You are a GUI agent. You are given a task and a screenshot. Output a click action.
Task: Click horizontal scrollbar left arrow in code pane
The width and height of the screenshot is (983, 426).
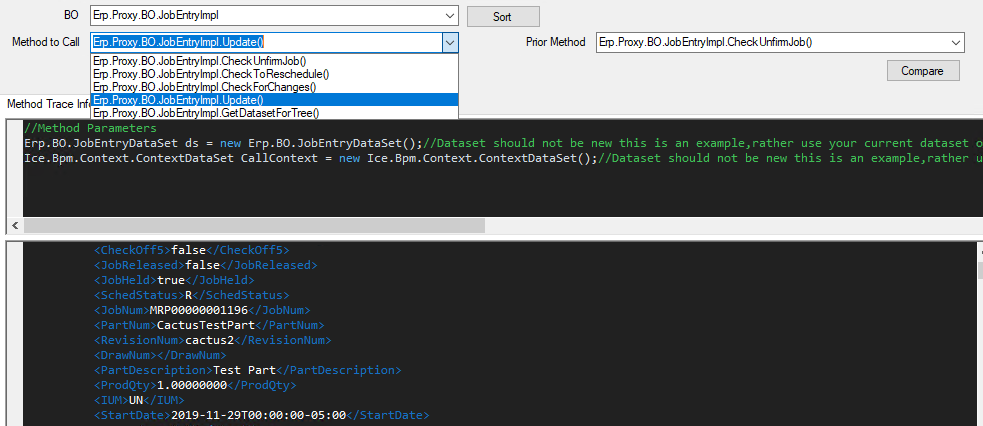click(x=15, y=226)
